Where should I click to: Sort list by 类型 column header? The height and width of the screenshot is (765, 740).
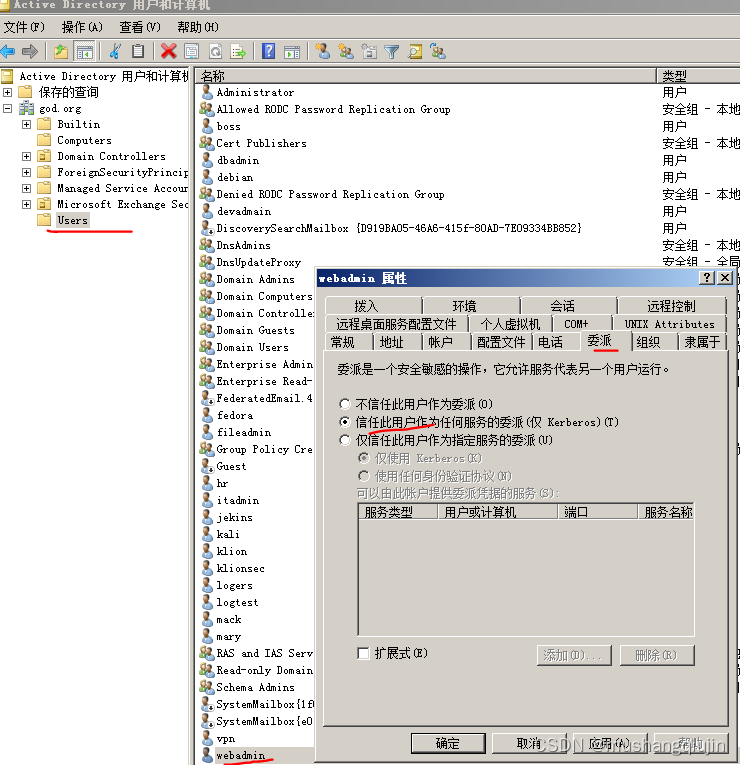point(699,76)
